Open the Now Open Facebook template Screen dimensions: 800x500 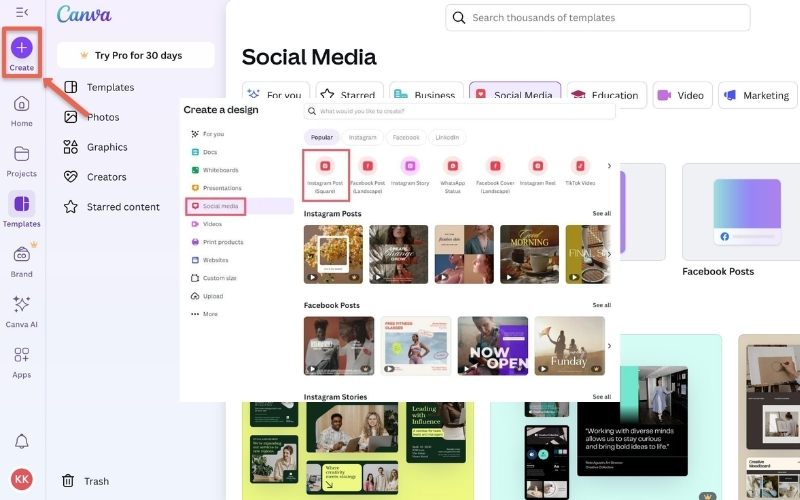pos(493,346)
